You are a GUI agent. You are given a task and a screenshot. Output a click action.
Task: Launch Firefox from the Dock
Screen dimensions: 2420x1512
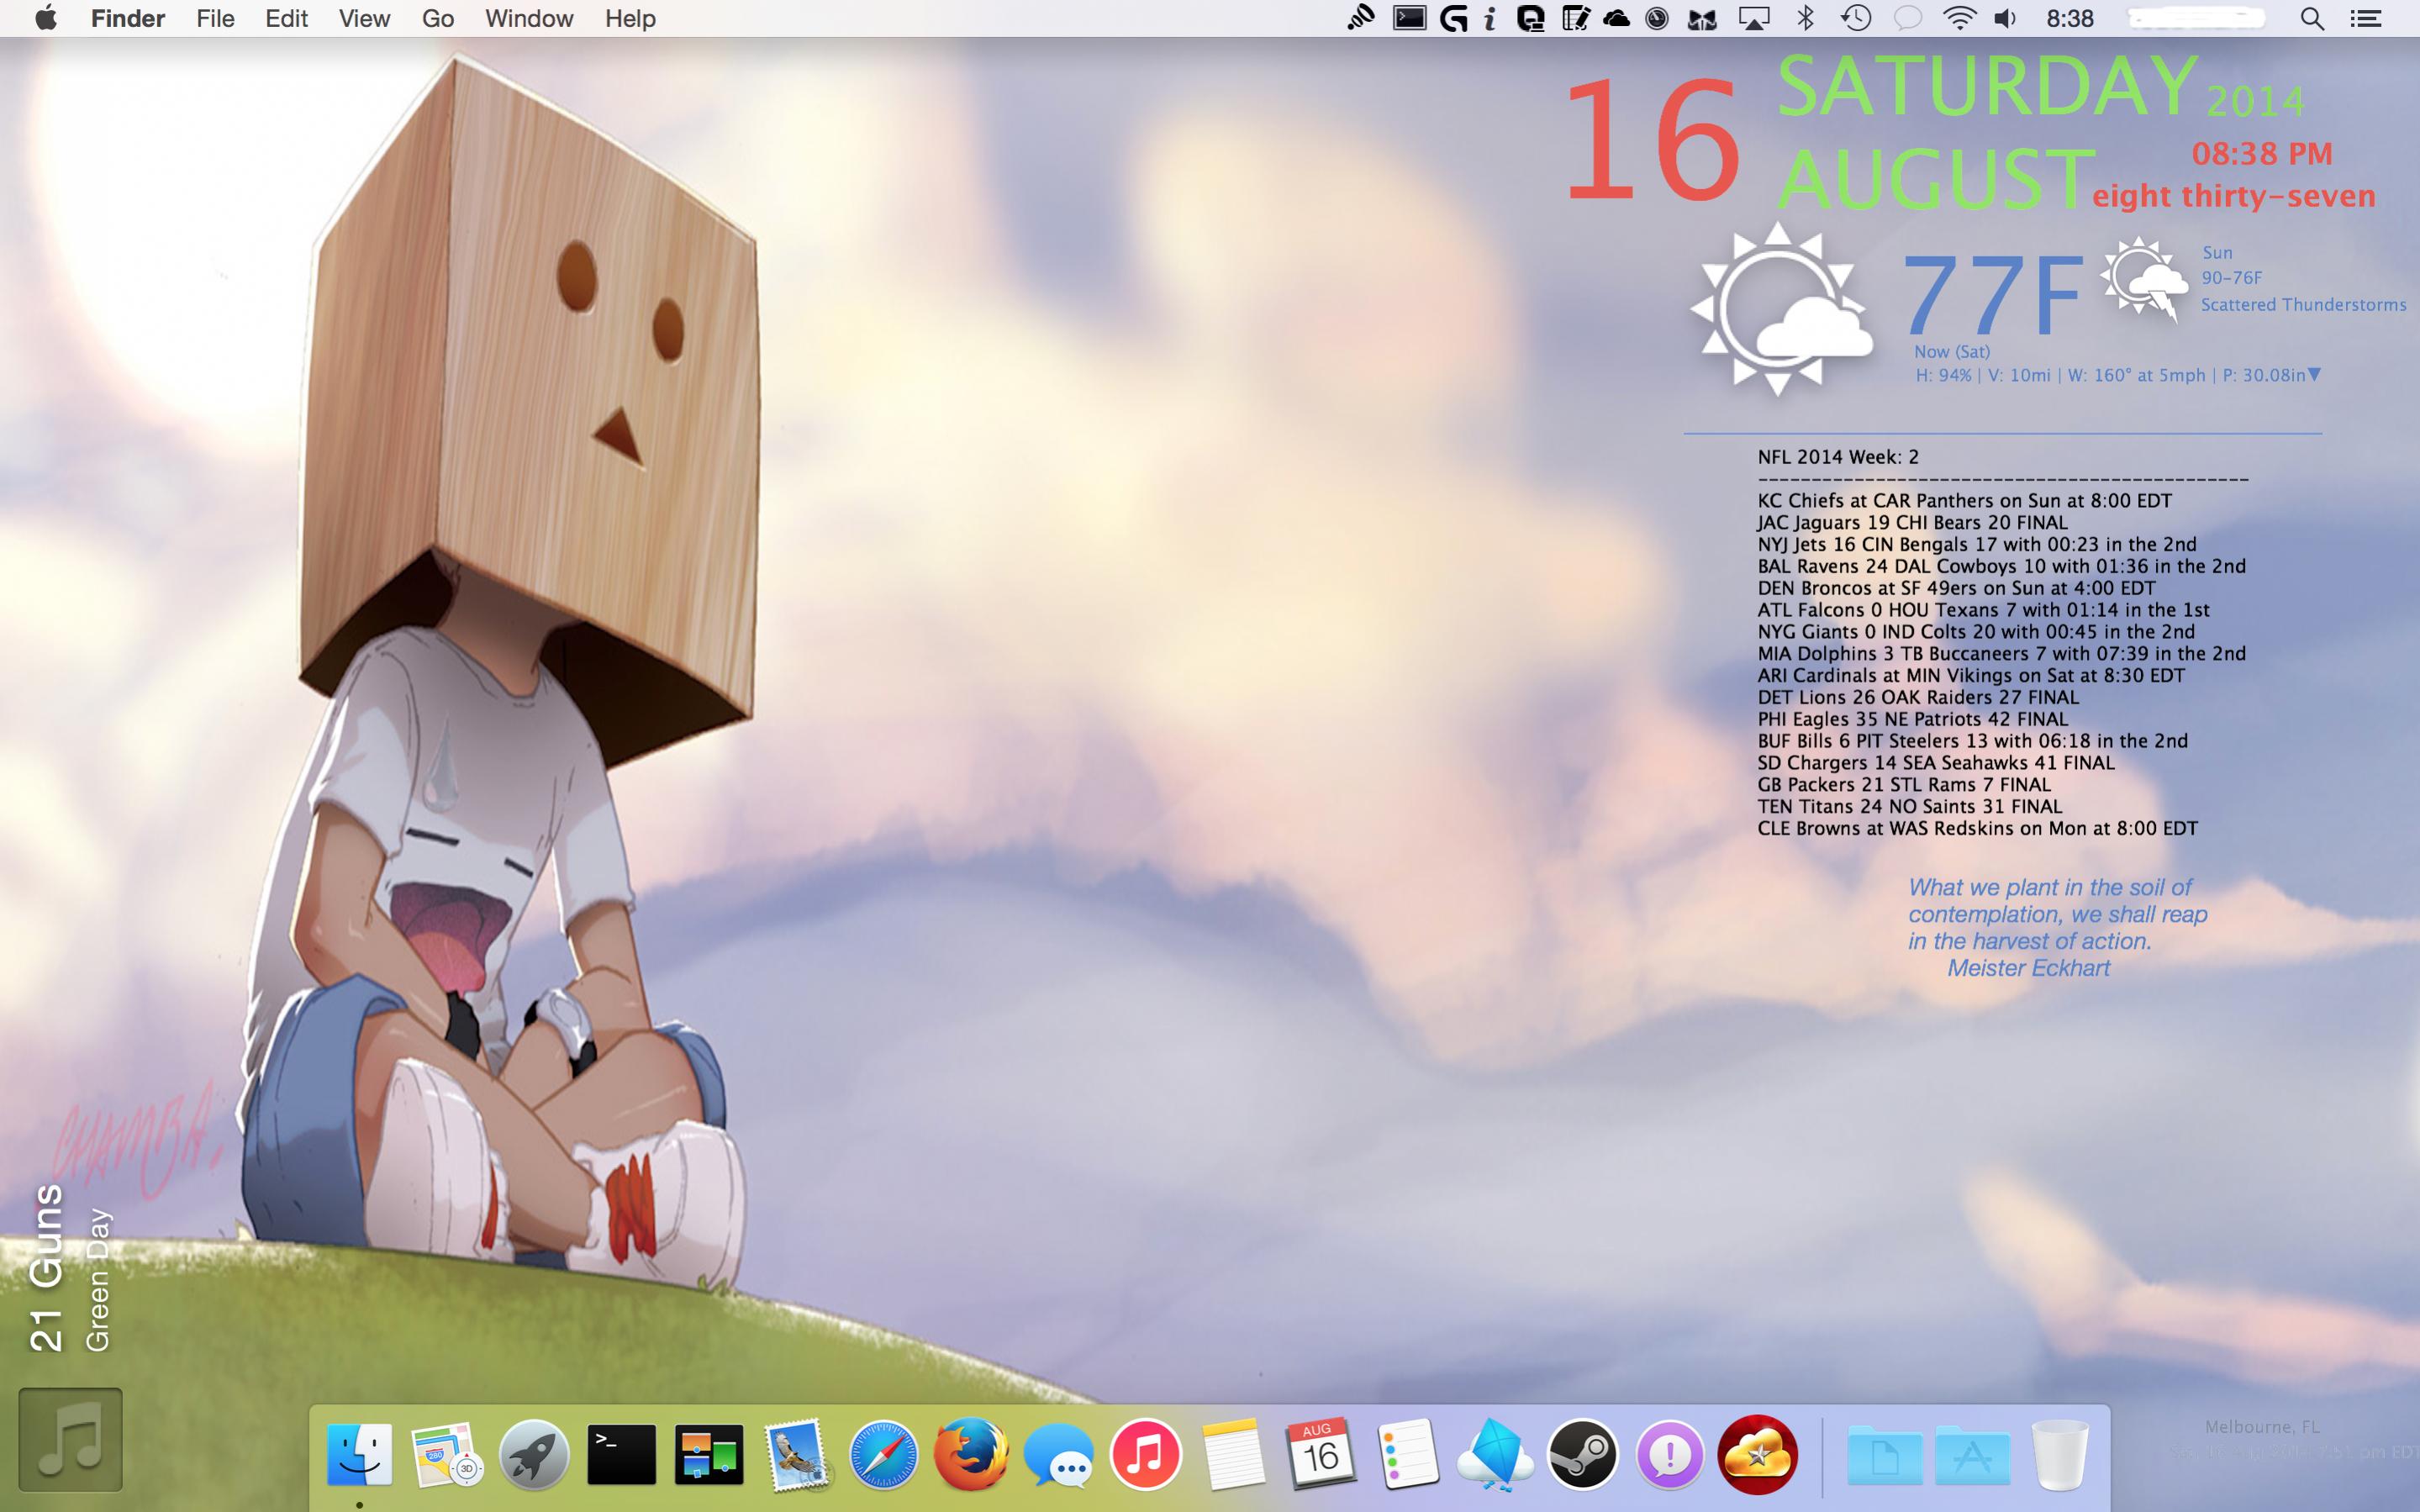tap(971, 1454)
